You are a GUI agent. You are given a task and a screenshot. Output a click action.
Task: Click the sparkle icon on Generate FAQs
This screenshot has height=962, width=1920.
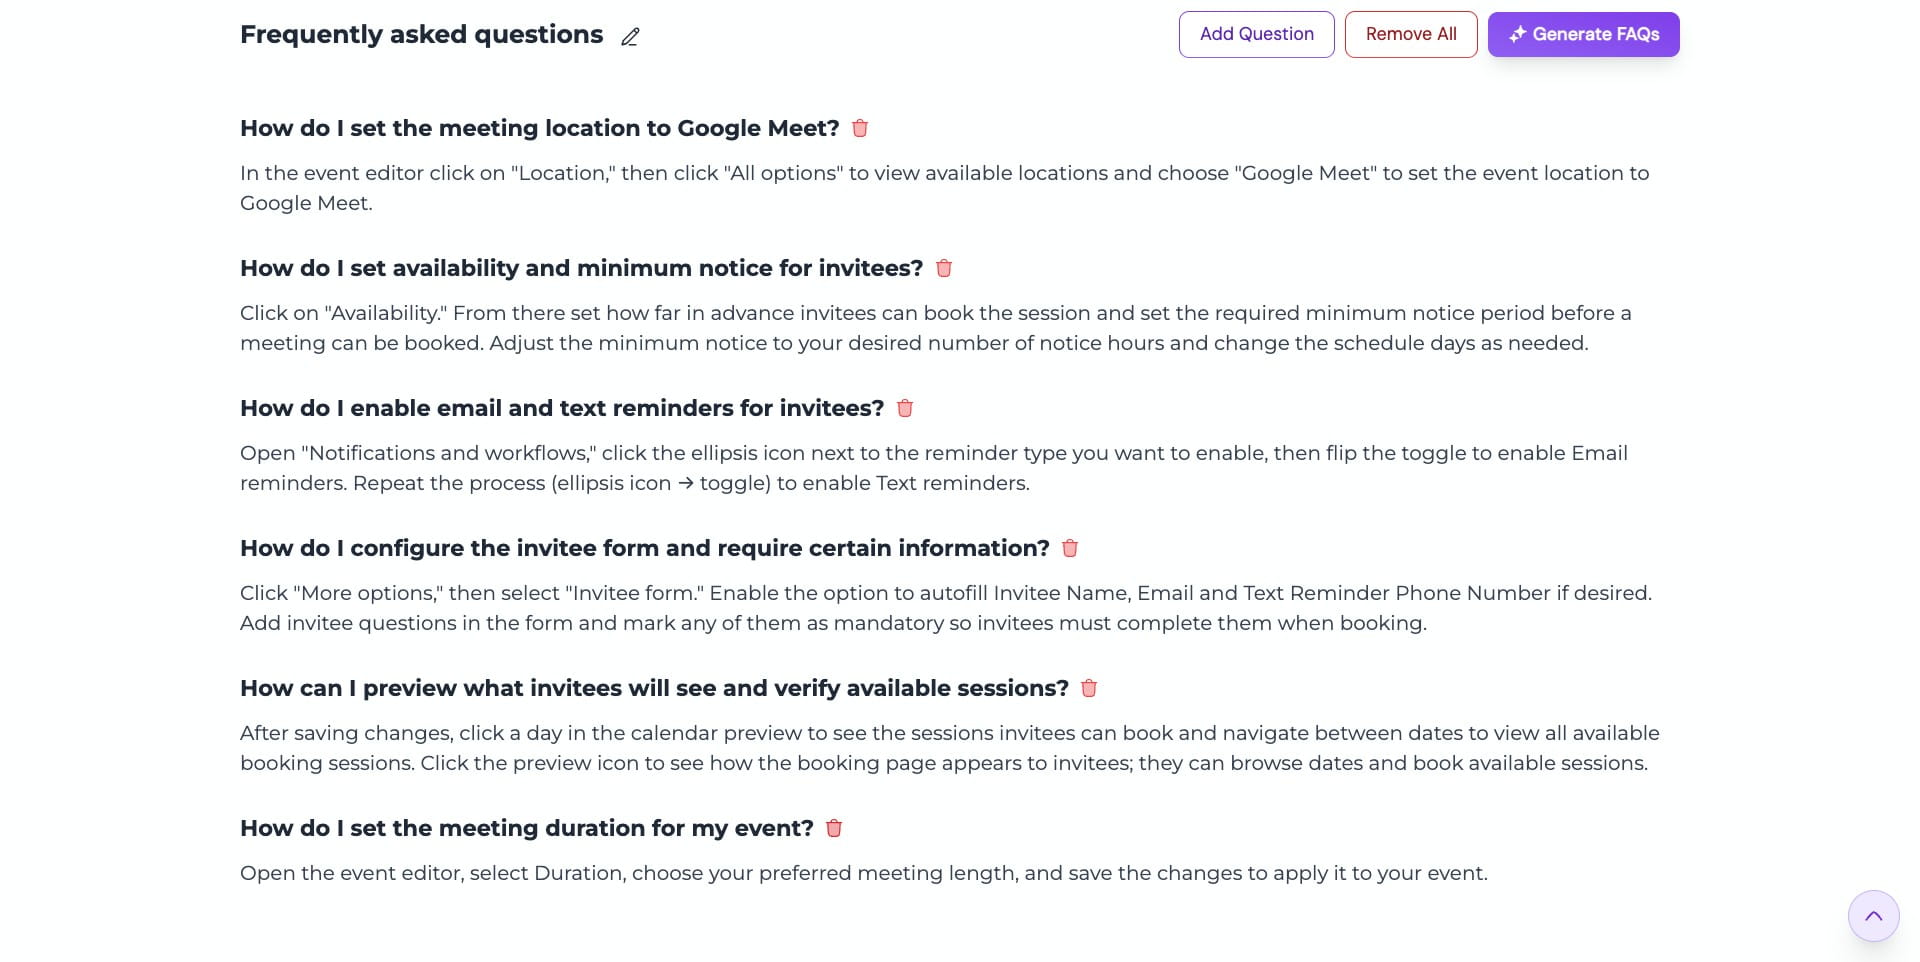click(1516, 33)
